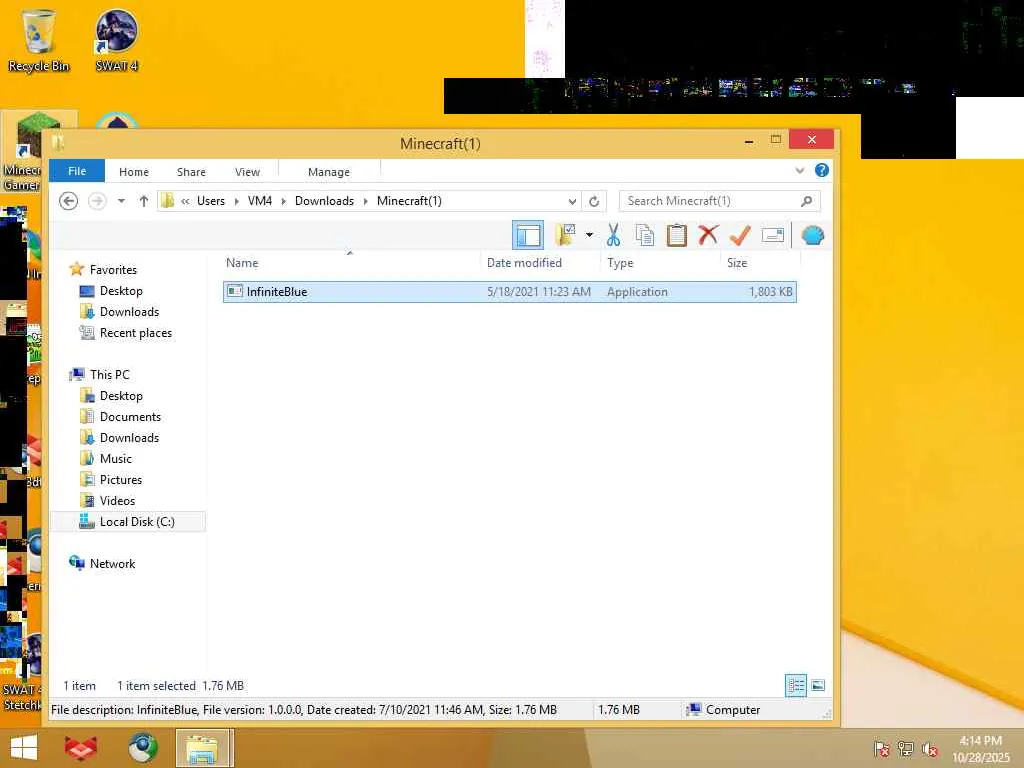Open Recent places in Favorites
Screen dimensions: 1024x768
(136, 332)
